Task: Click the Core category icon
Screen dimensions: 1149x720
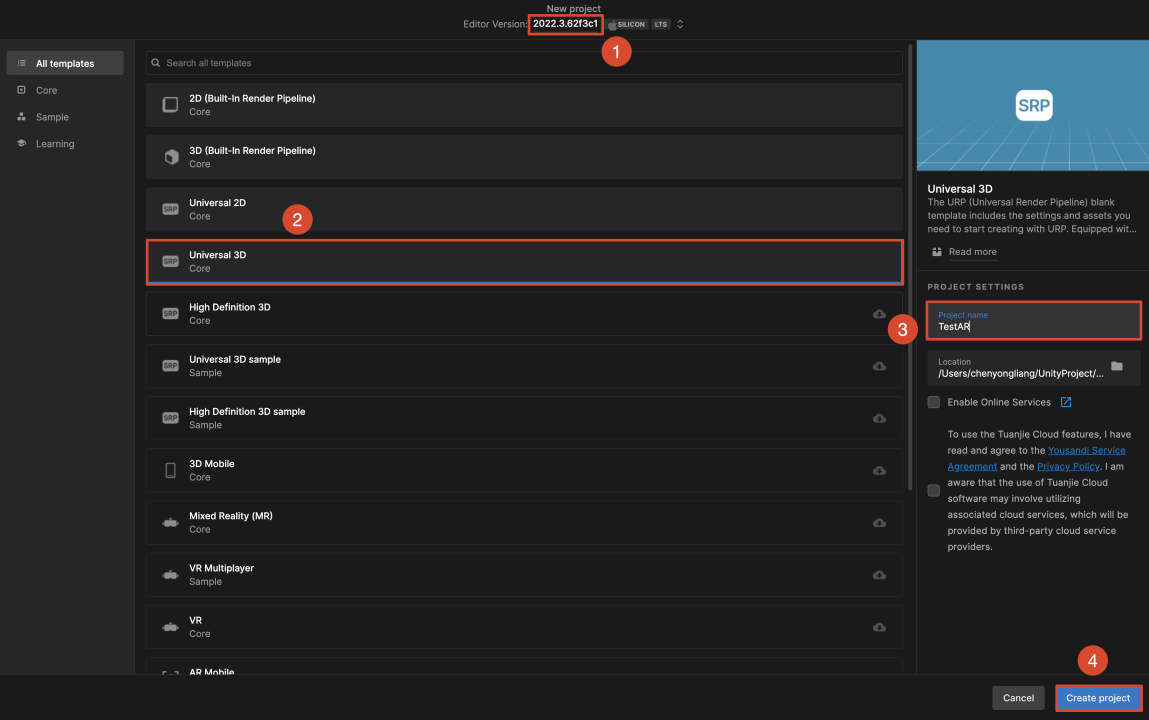Action: (22, 90)
